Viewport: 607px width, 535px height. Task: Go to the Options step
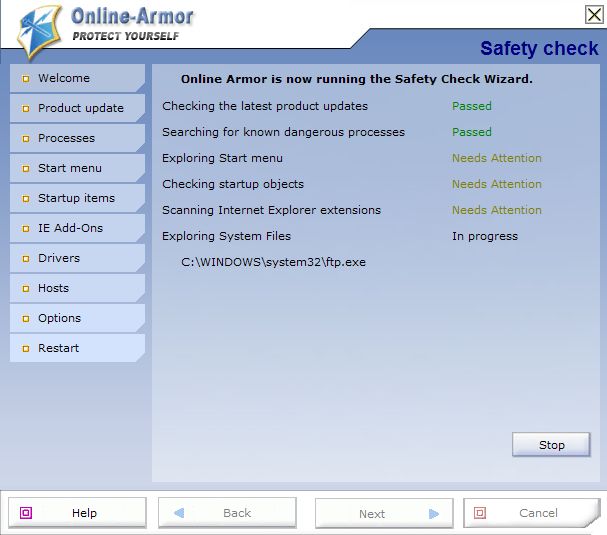(77, 318)
